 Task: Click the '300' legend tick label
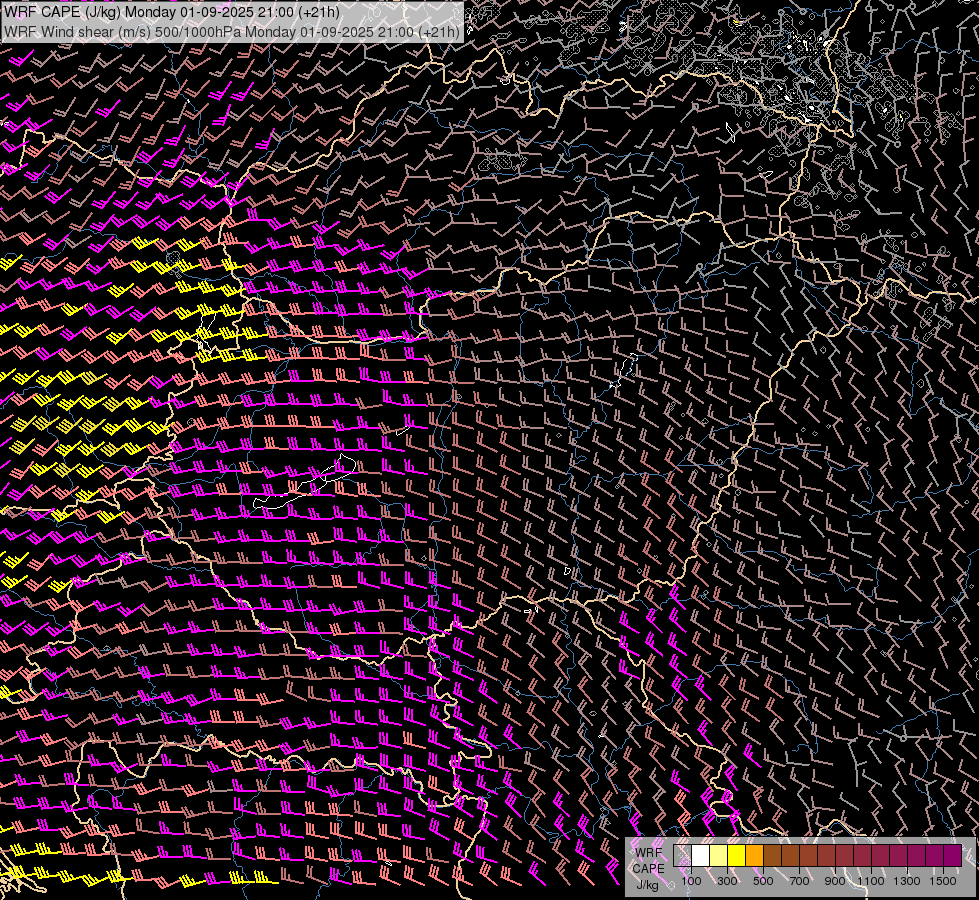point(727,881)
